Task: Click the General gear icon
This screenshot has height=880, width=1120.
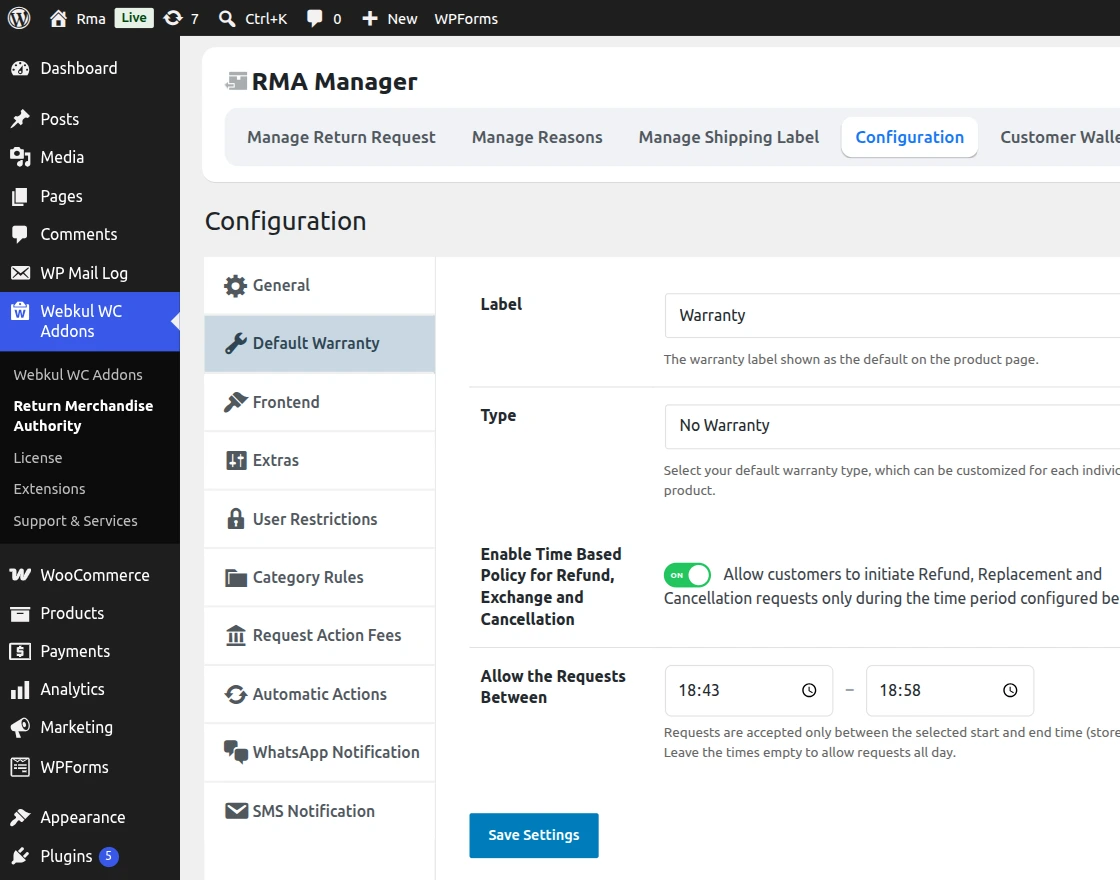Action: coord(235,286)
